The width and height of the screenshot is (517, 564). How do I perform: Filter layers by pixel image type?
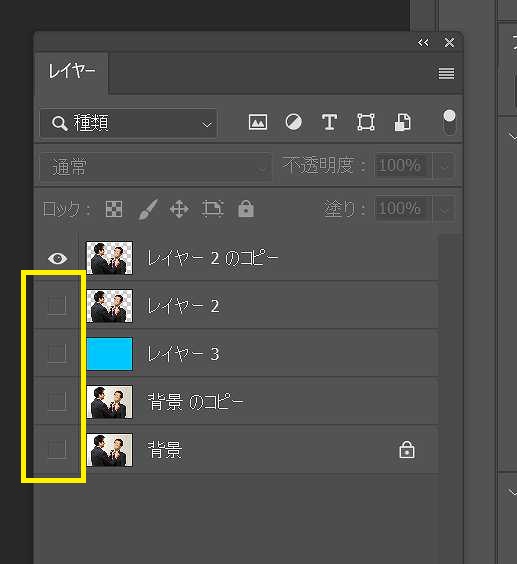click(258, 122)
